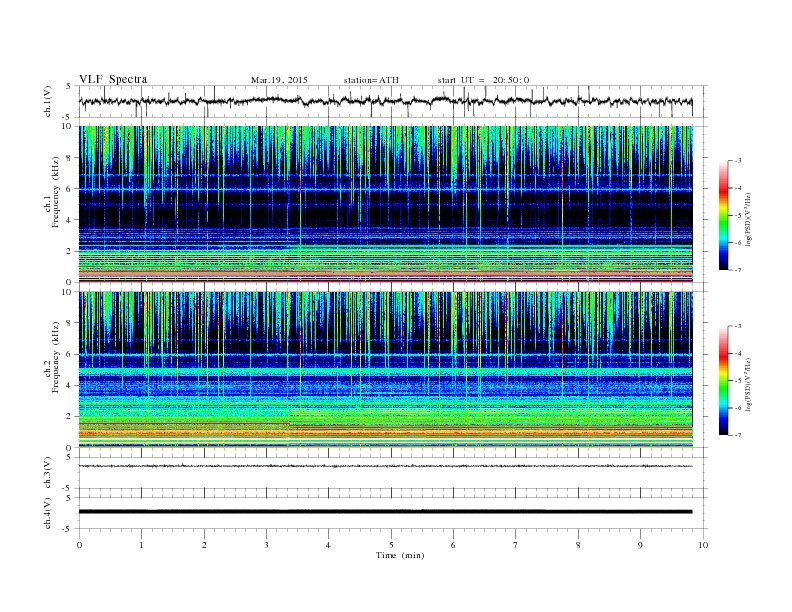Viewport: 792px width, 612px height.
Task: Click the "ch.4(V)" axis label
Action: click(48, 513)
